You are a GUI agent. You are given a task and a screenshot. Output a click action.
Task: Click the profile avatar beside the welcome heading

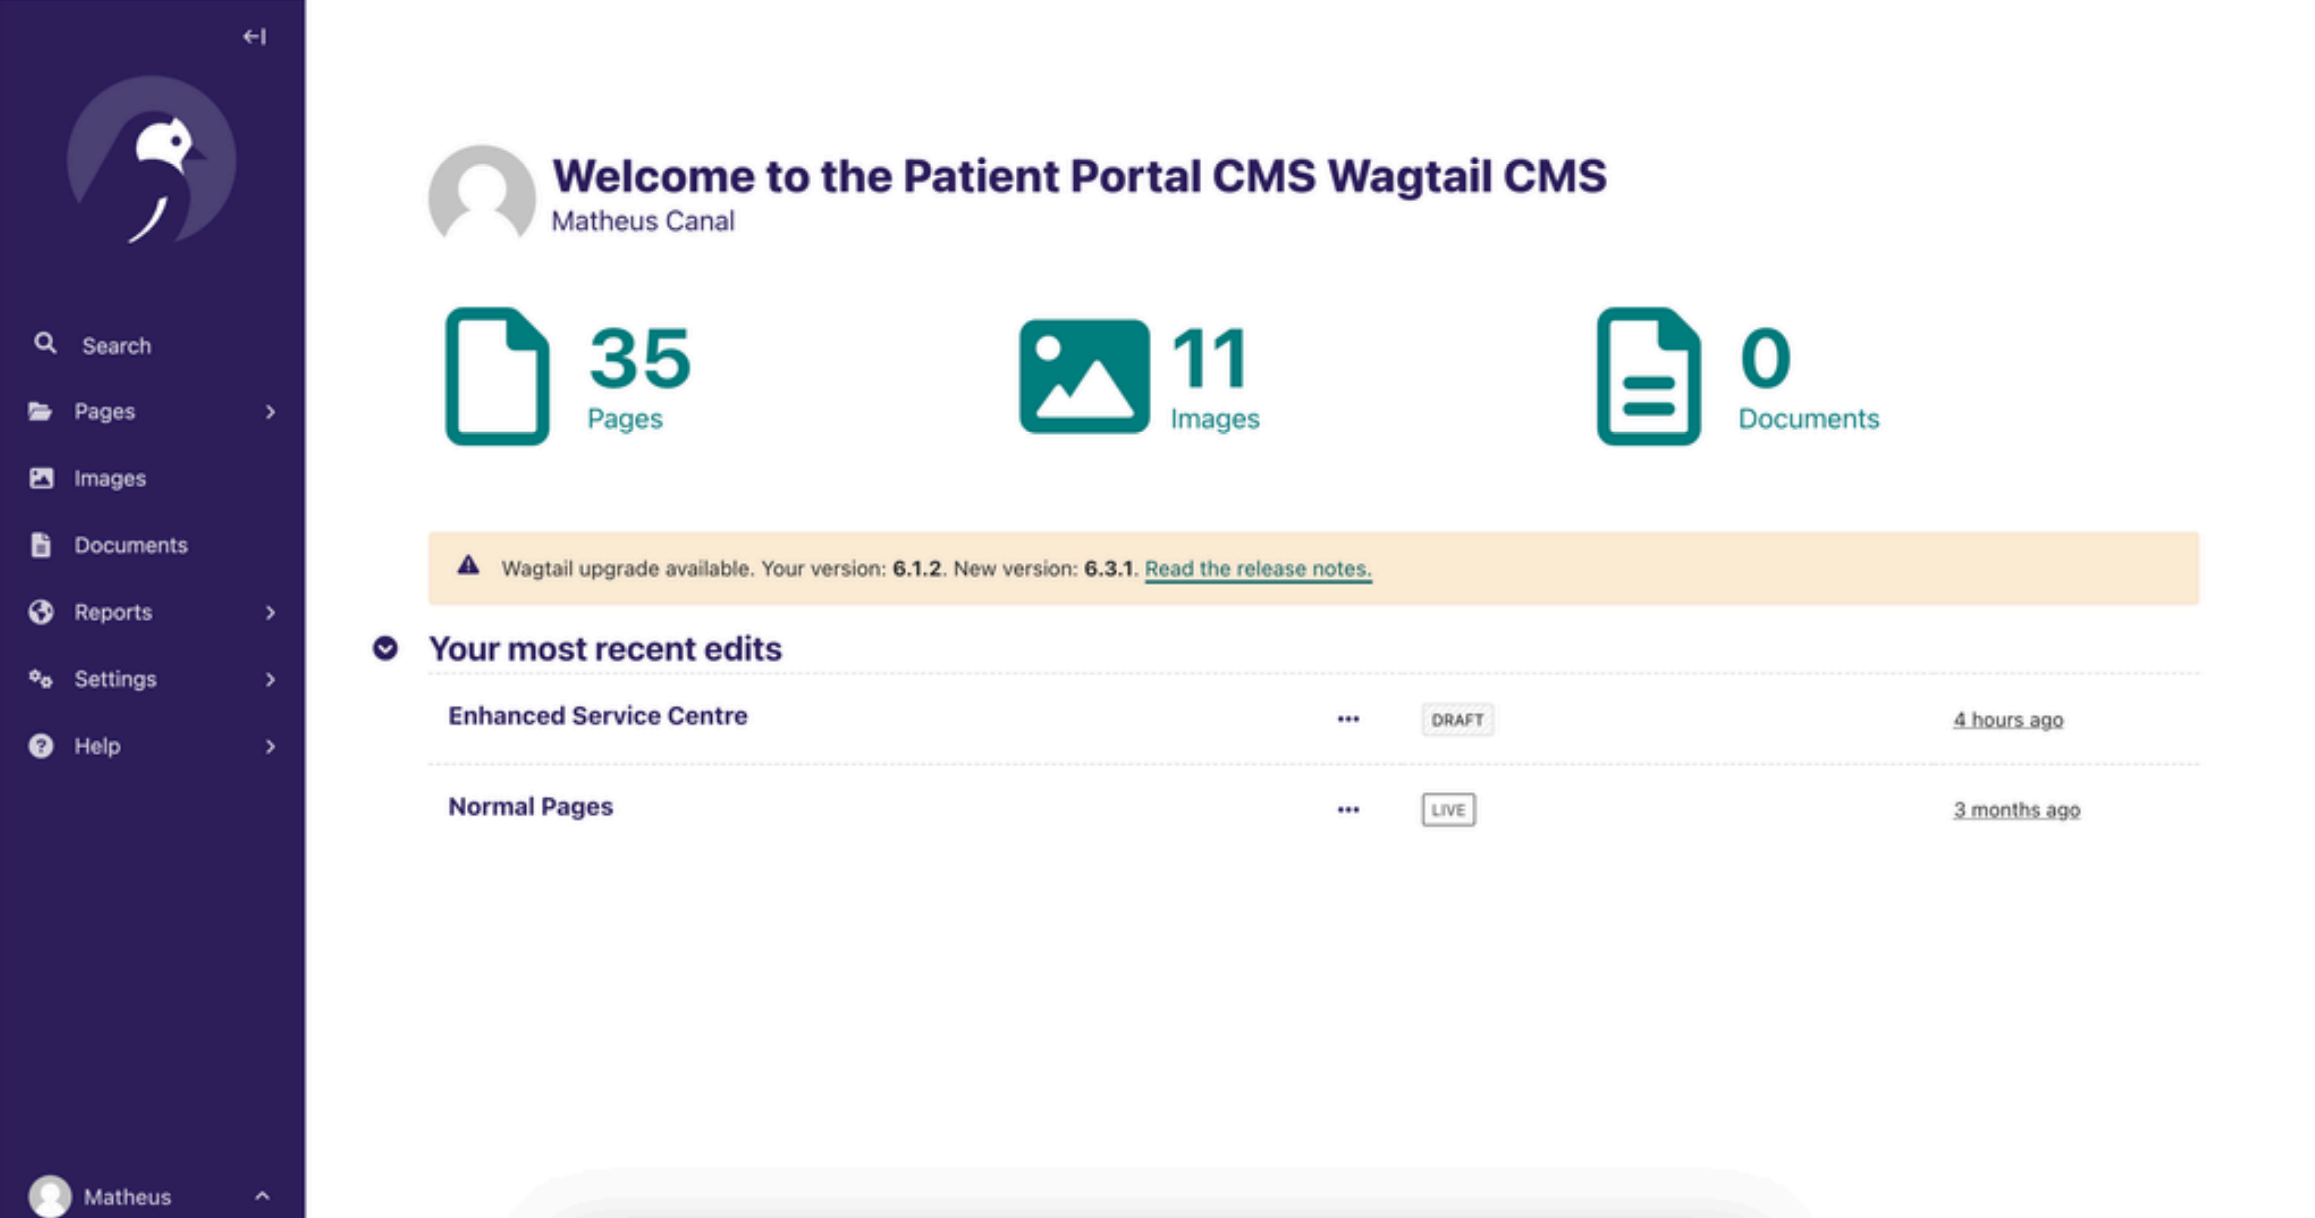pyautogui.click(x=482, y=193)
